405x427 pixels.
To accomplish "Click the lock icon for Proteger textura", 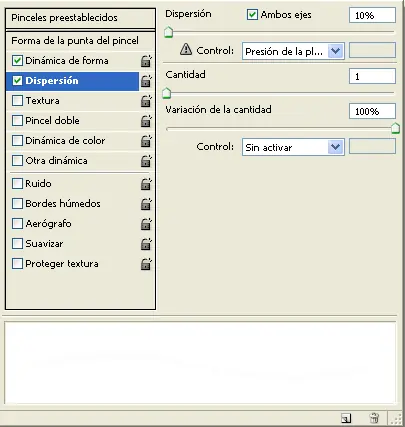I will [146, 264].
